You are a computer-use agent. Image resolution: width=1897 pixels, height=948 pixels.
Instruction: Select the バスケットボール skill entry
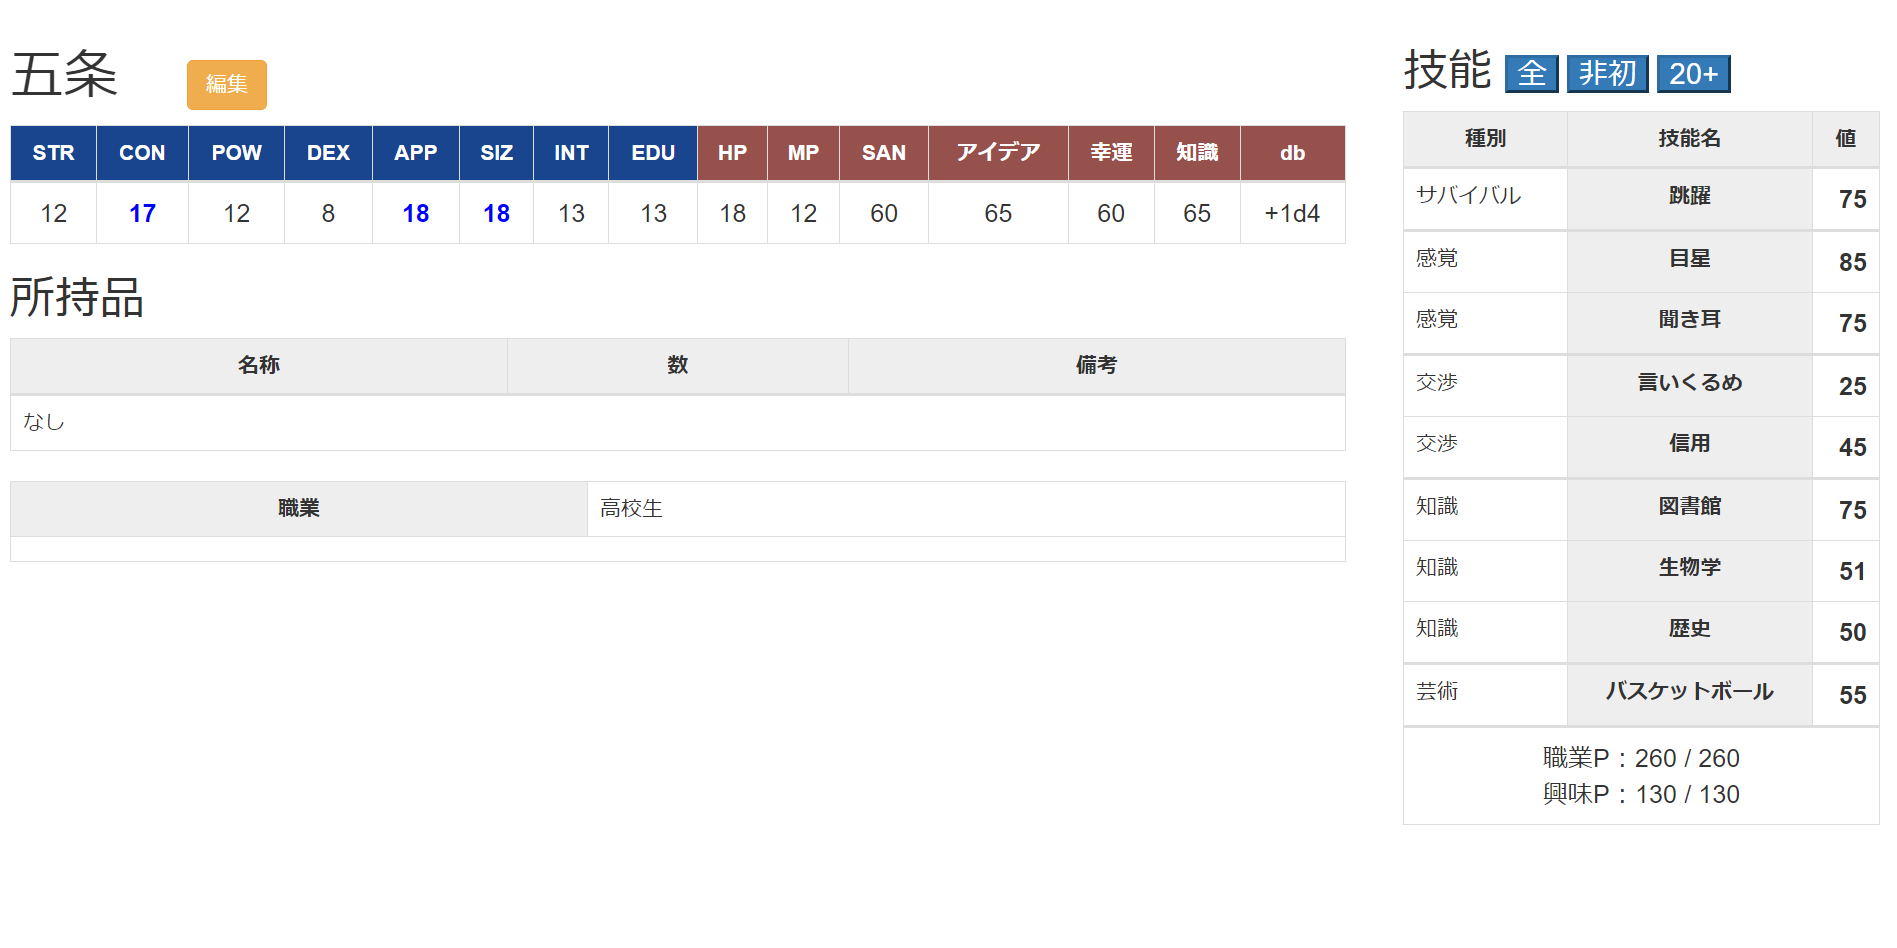1689,692
